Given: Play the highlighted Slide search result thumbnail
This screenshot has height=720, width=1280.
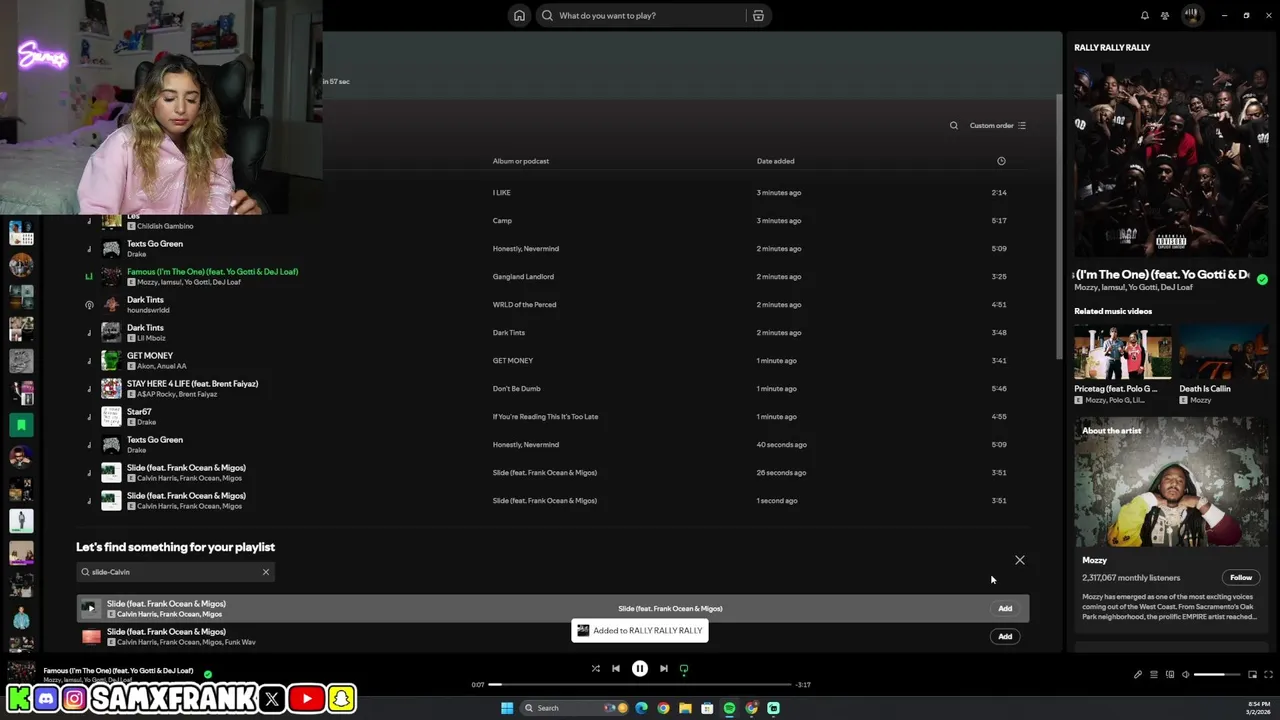Looking at the screenshot, I should 90,608.
